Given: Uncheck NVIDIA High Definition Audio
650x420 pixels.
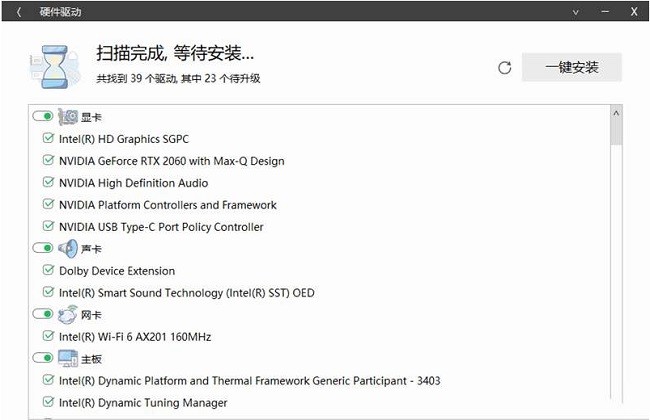Looking at the screenshot, I should pyautogui.click(x=49, y=182).
